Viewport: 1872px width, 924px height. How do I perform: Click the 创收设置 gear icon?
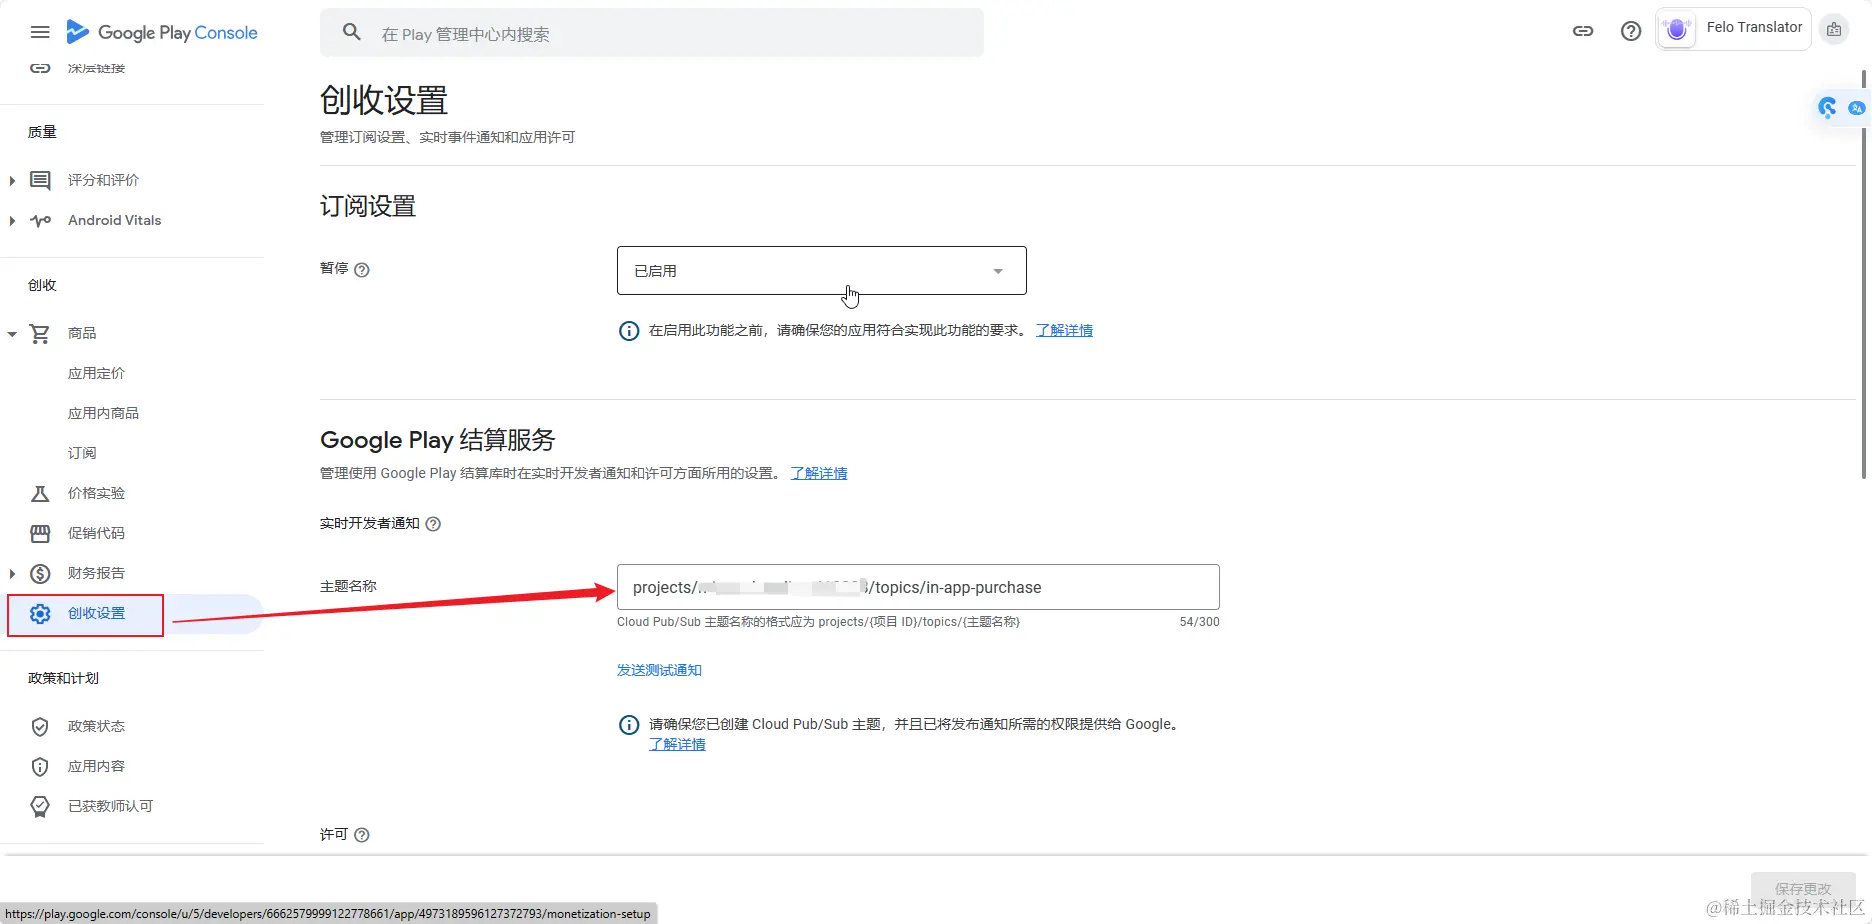[40, 614]
